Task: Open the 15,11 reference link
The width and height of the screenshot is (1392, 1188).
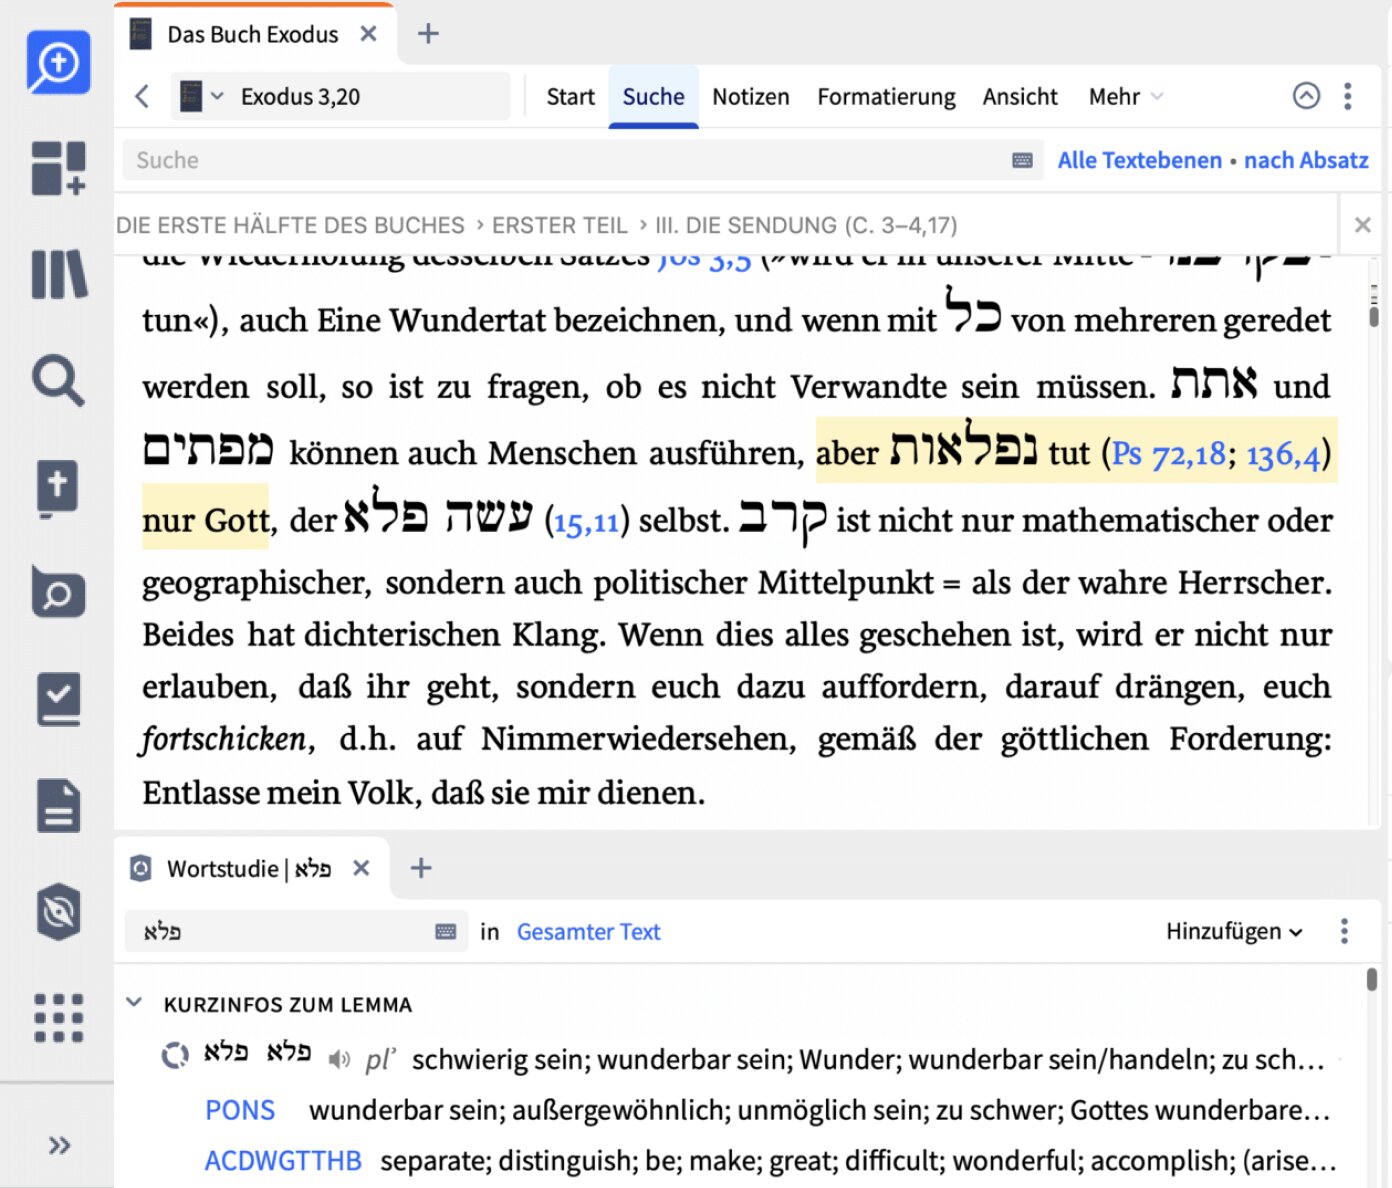Action: coord(586,521)
